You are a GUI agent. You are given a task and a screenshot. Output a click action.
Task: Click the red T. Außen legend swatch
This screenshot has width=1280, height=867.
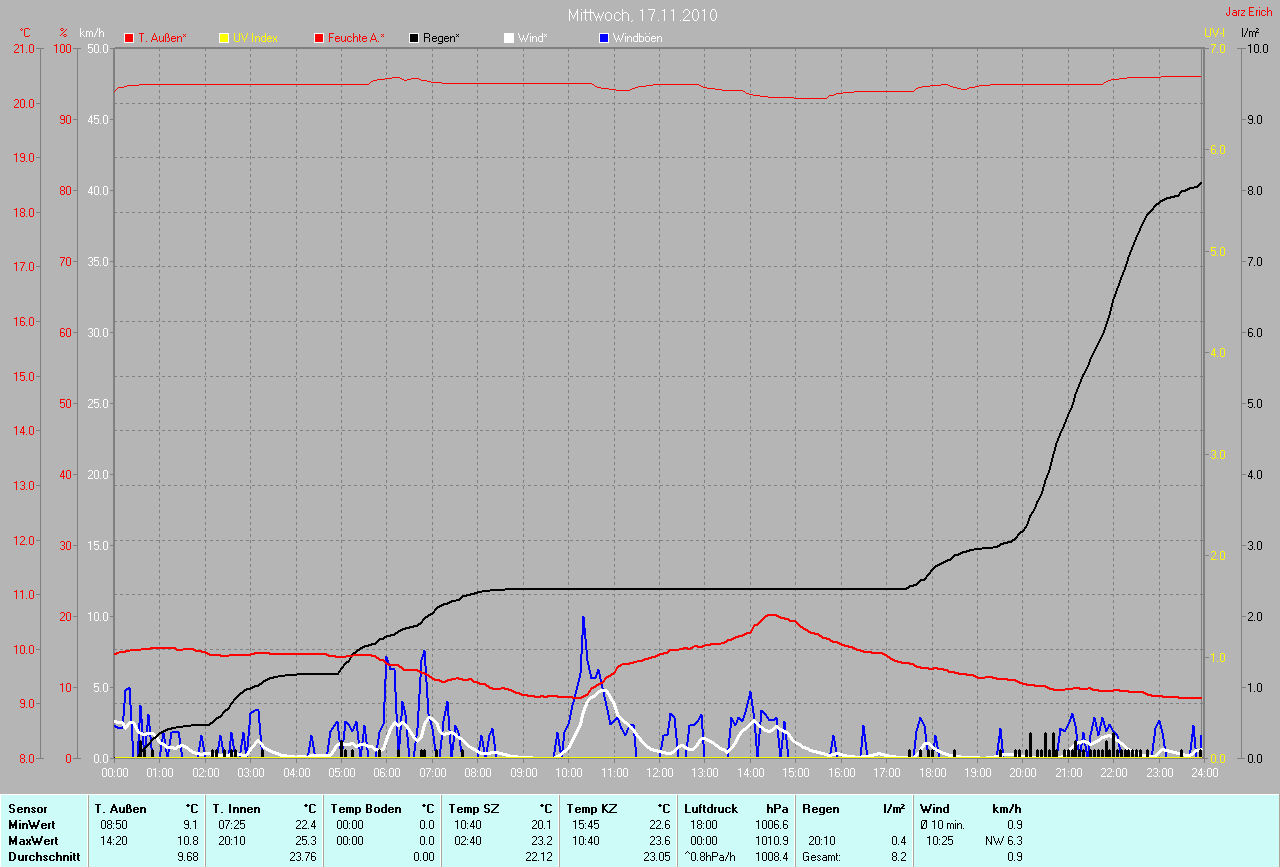coord(129,38)
